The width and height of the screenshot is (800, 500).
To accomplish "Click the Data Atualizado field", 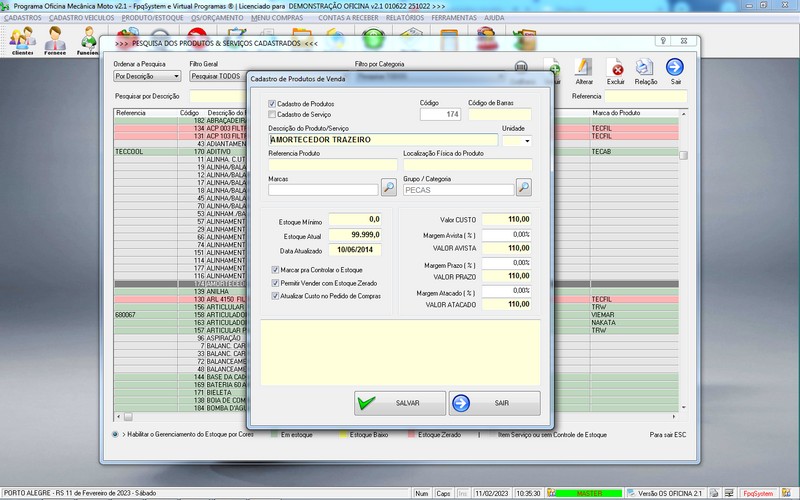I will coord(355,250).
